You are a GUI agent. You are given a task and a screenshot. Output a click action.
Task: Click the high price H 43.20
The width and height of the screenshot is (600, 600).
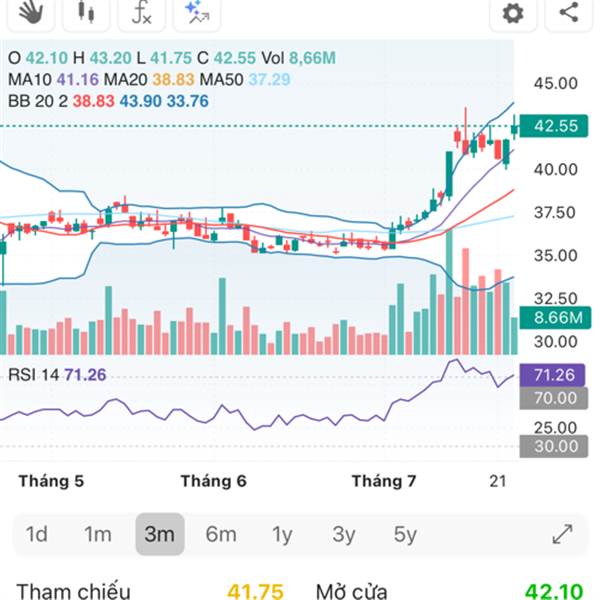coord(102,58)
